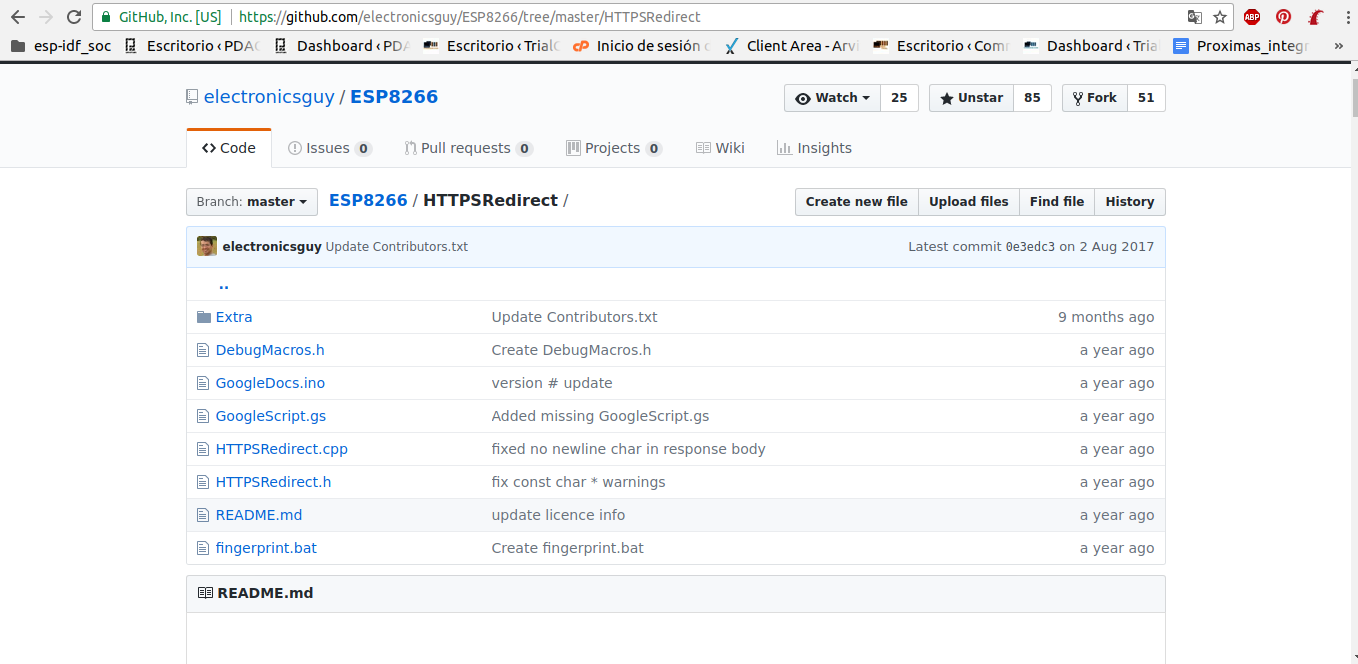
Task: Show more bookmarks with the chevron
Action: [x=1339, y=46]
